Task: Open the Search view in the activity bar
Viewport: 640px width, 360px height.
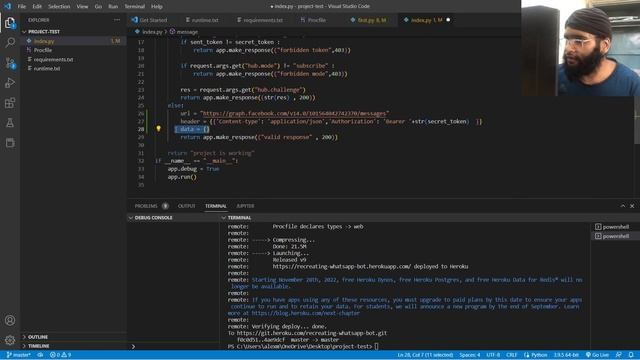Action: click(10, 42)
